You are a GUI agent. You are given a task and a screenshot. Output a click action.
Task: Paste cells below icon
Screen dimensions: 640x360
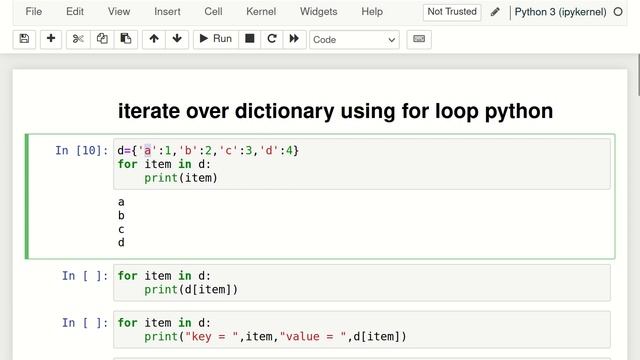coord(126,39)
